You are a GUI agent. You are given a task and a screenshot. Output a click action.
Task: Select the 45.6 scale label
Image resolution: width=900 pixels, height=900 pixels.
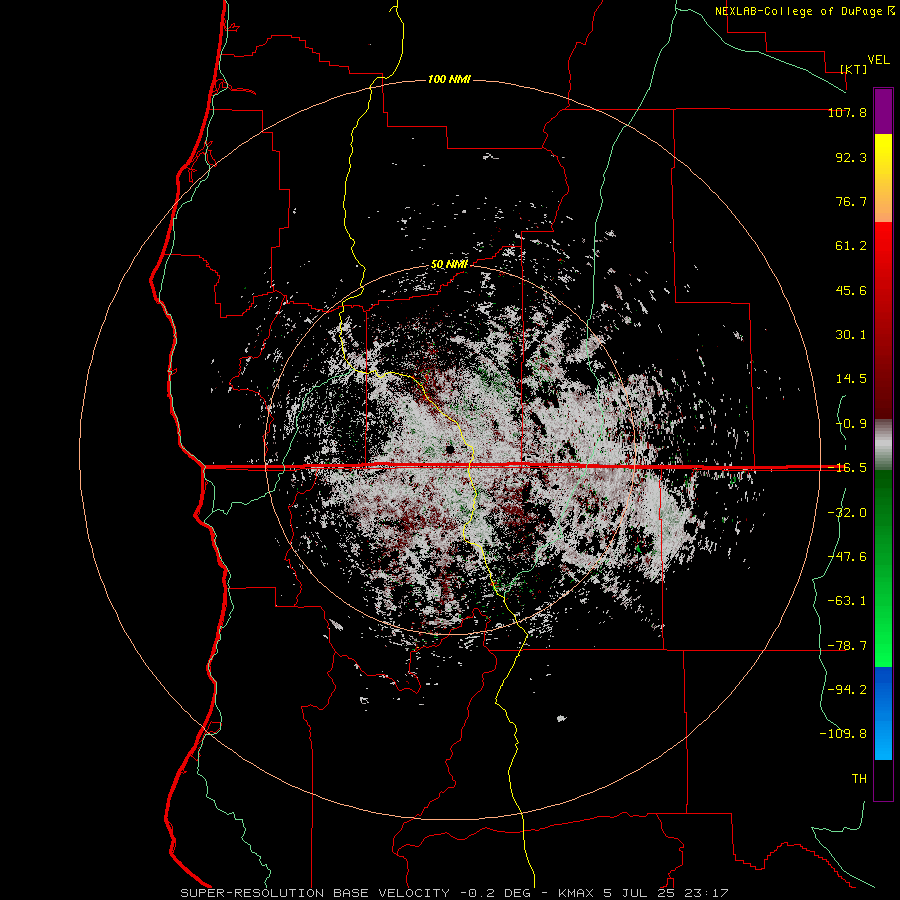point(851,290)
